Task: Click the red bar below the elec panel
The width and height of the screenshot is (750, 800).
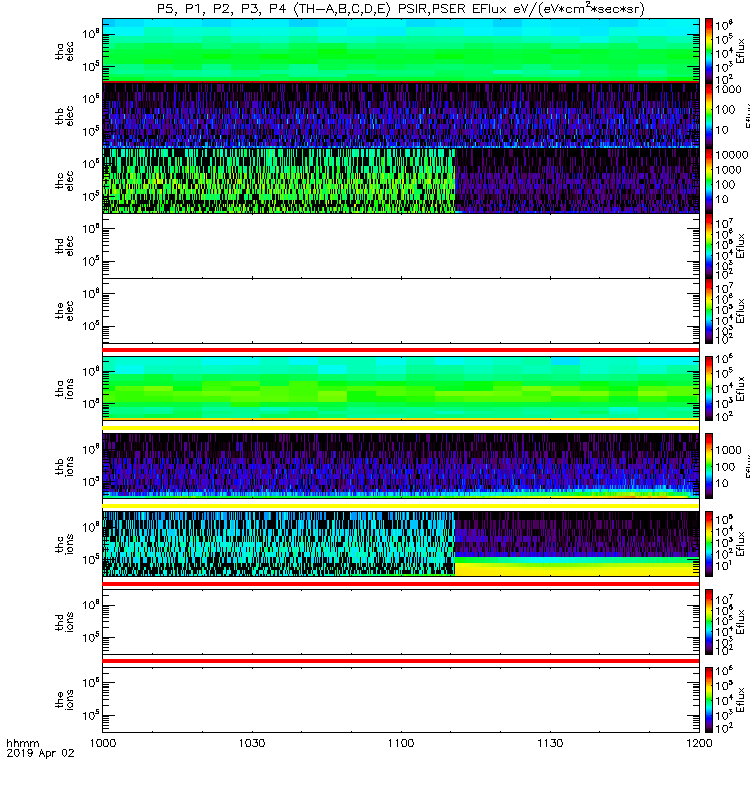Action: [401, 350]
